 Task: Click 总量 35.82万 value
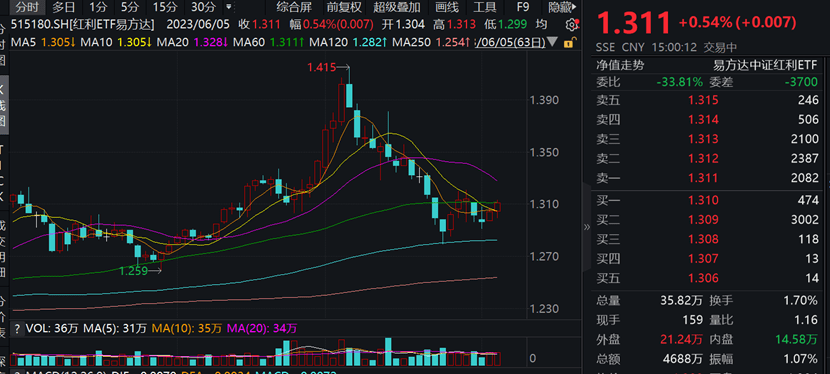tap(681, 301)
